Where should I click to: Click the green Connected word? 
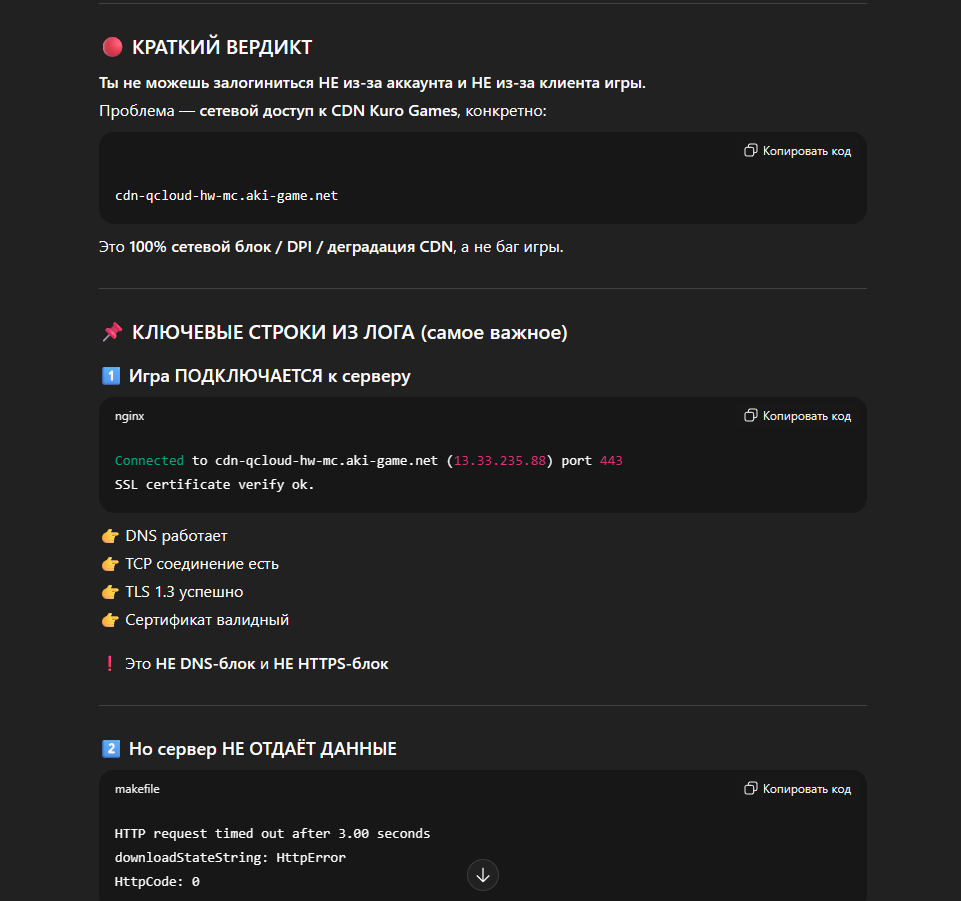(149, 461)
